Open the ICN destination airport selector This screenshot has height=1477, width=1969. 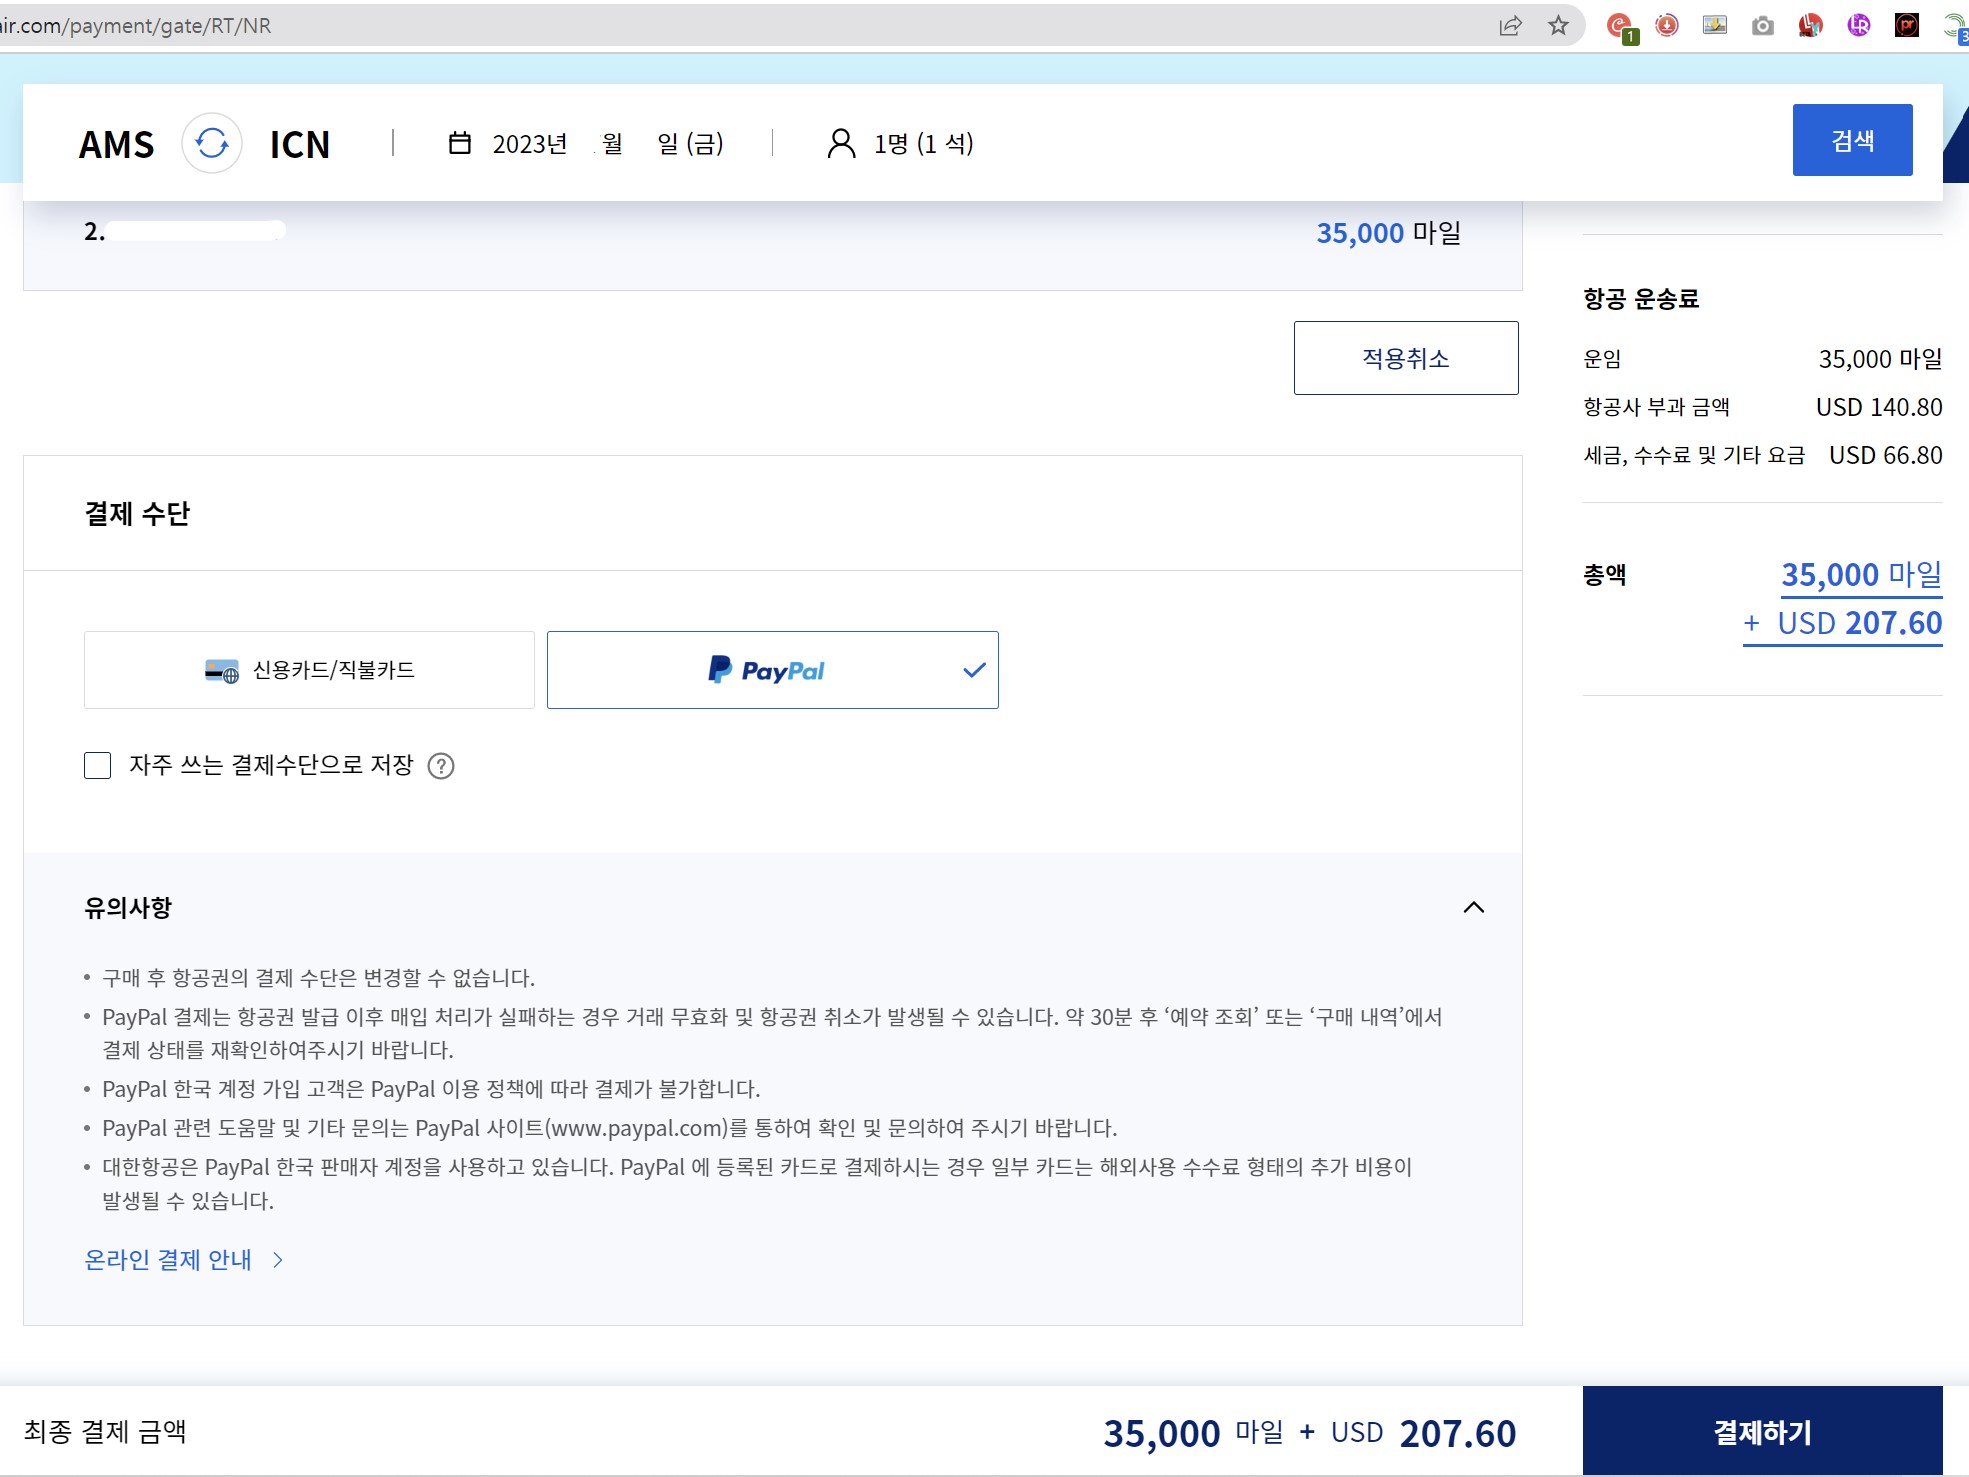pos(299,144)
